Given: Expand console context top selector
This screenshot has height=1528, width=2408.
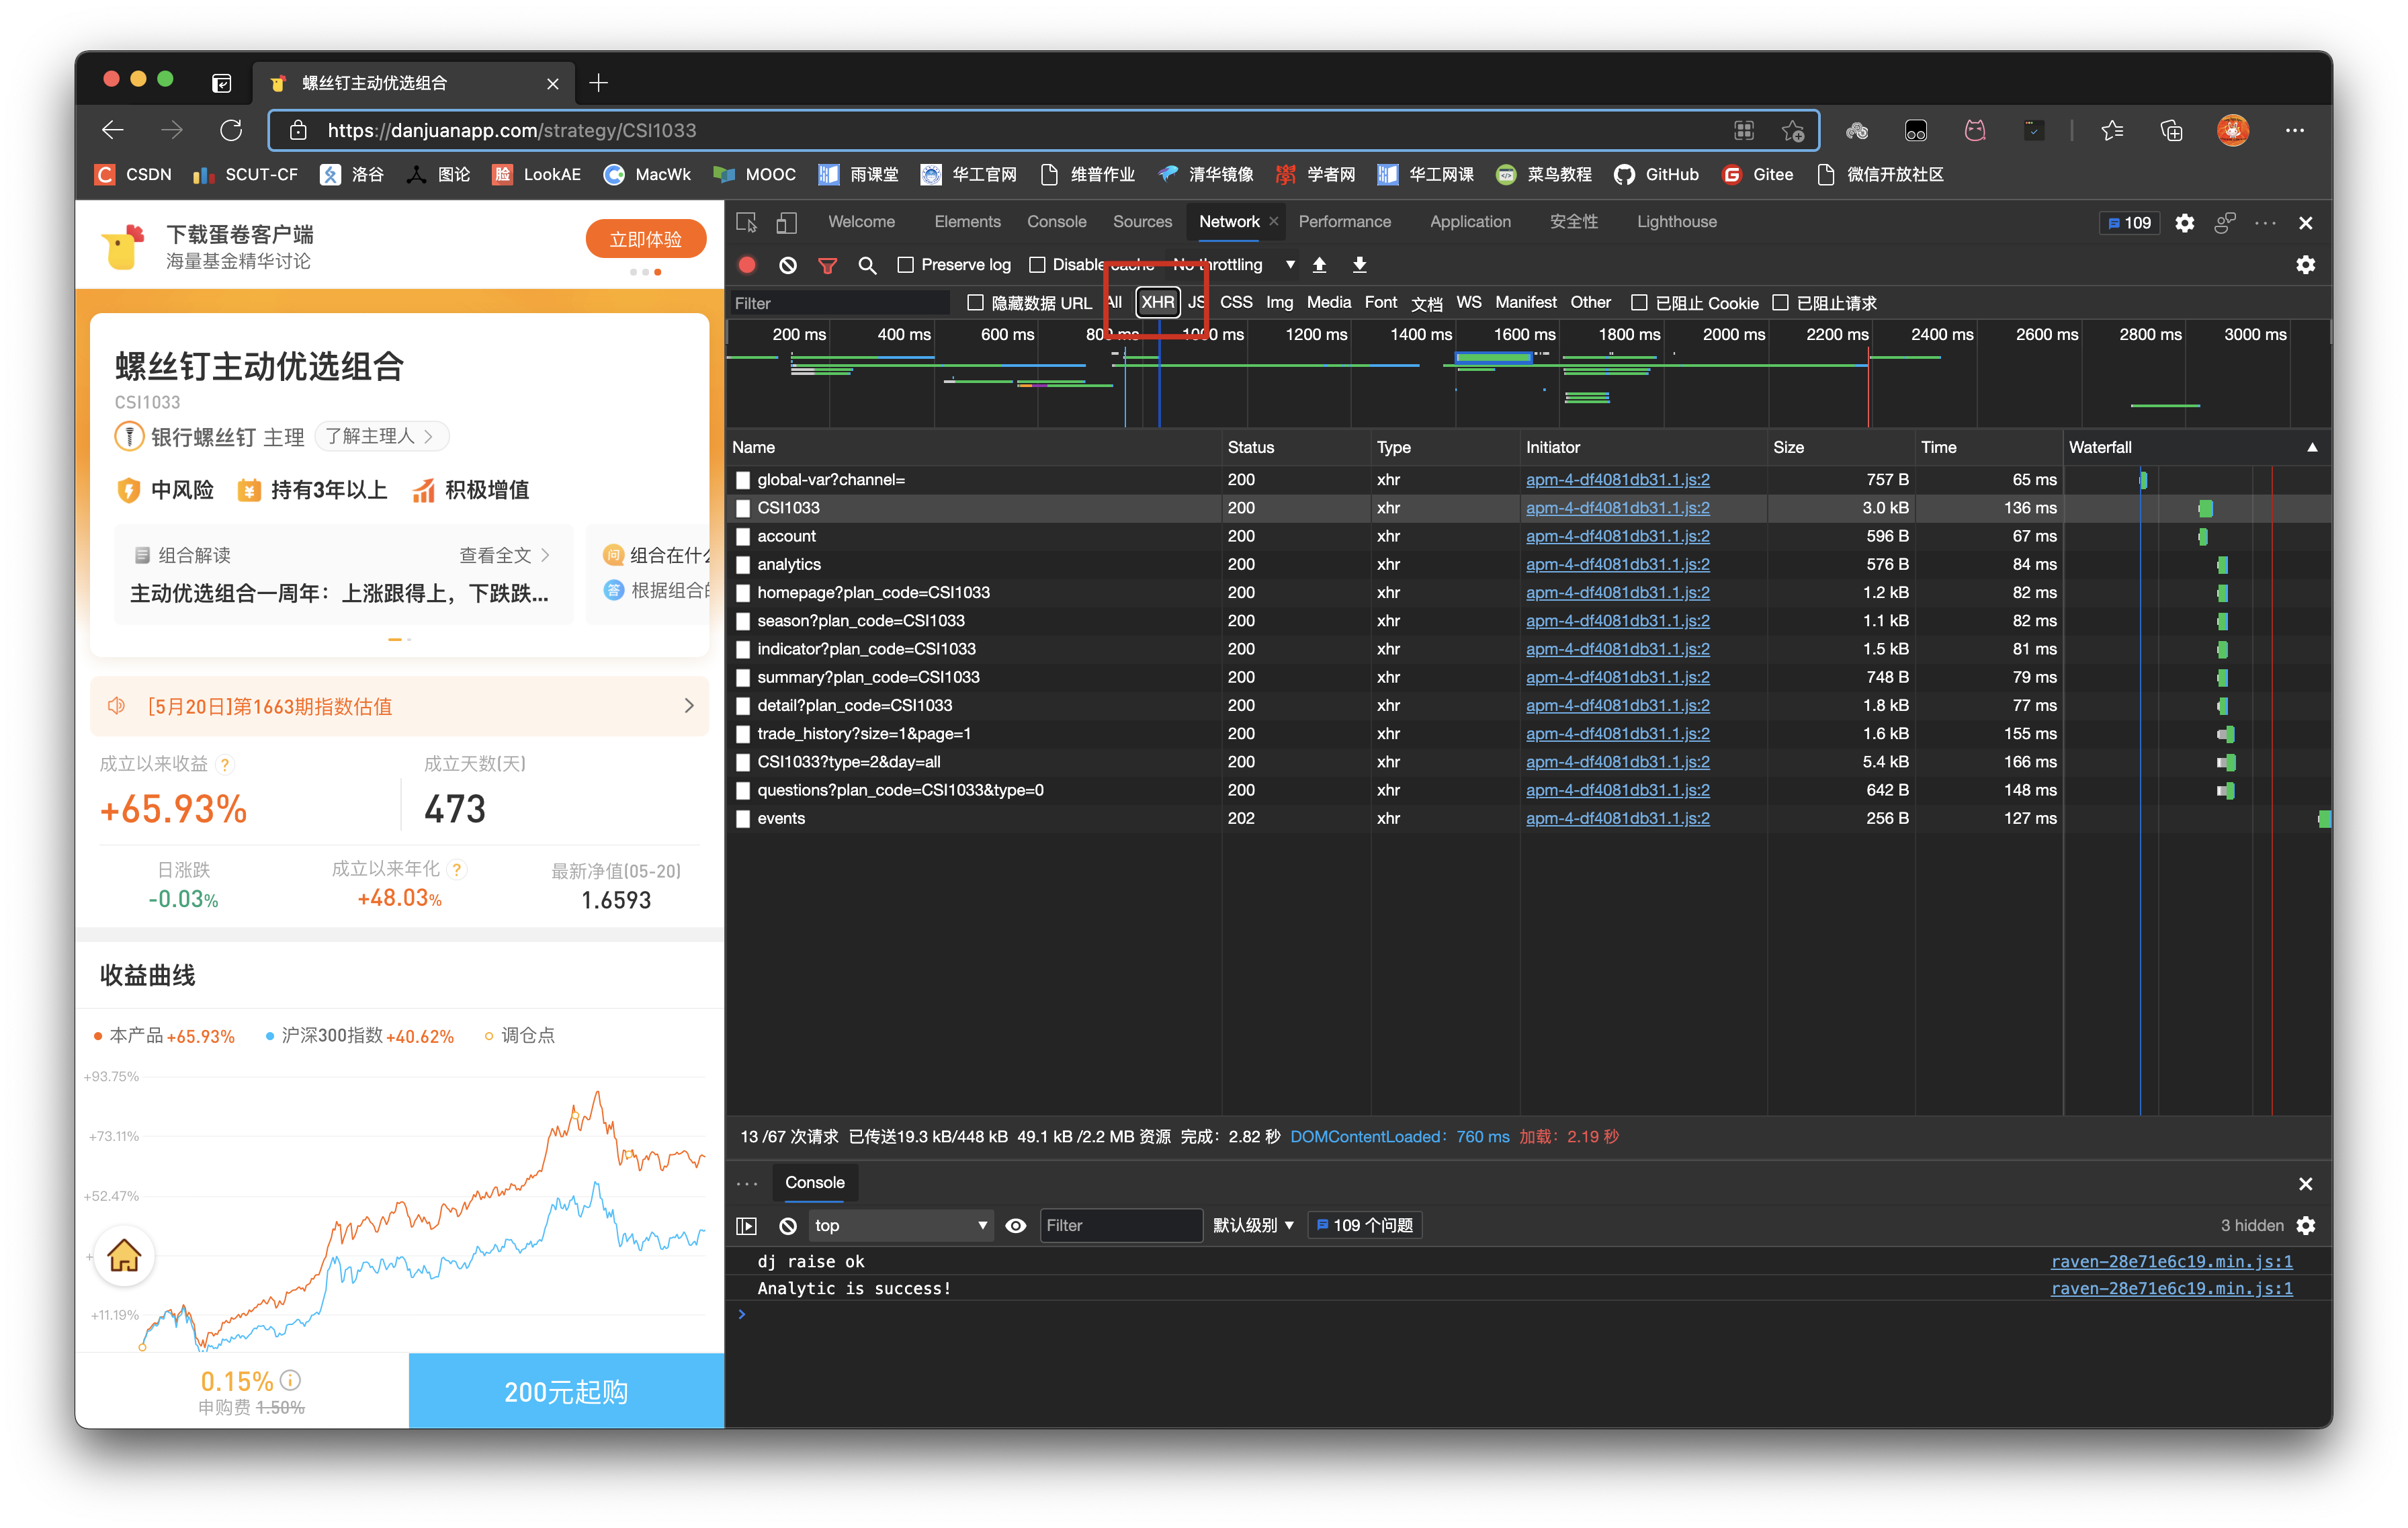Looking at the screenshot, I should [x=899, y=1225].
